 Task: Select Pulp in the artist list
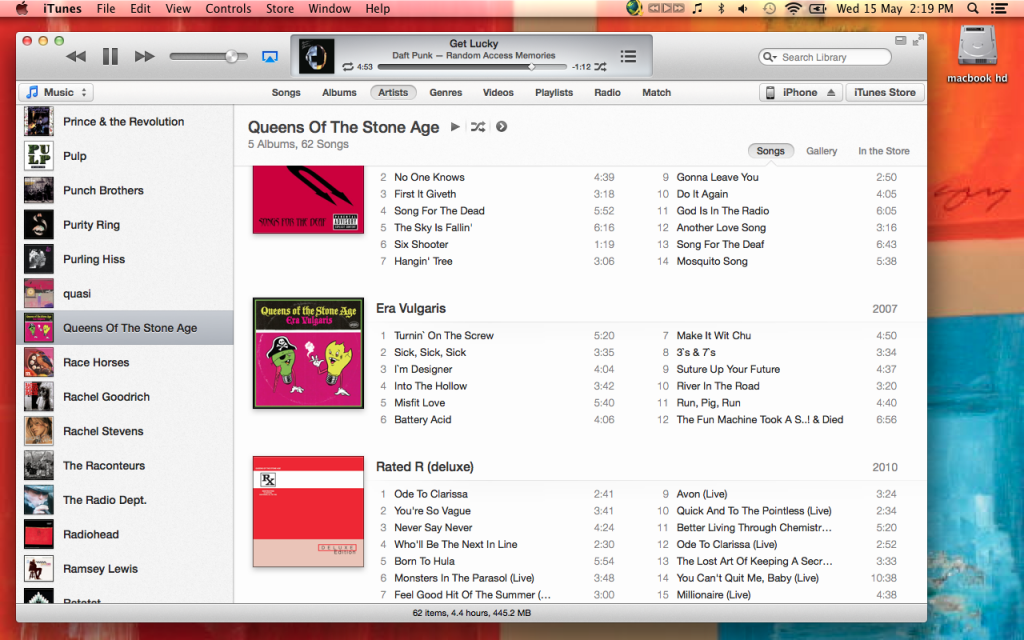pyautogui.click(x=125, y=156)
